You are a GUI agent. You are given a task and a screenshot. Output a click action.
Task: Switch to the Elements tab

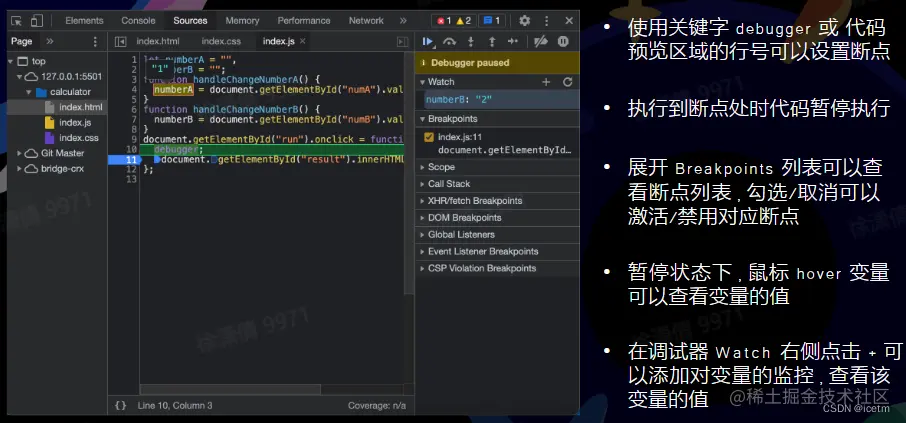[84, 21]
